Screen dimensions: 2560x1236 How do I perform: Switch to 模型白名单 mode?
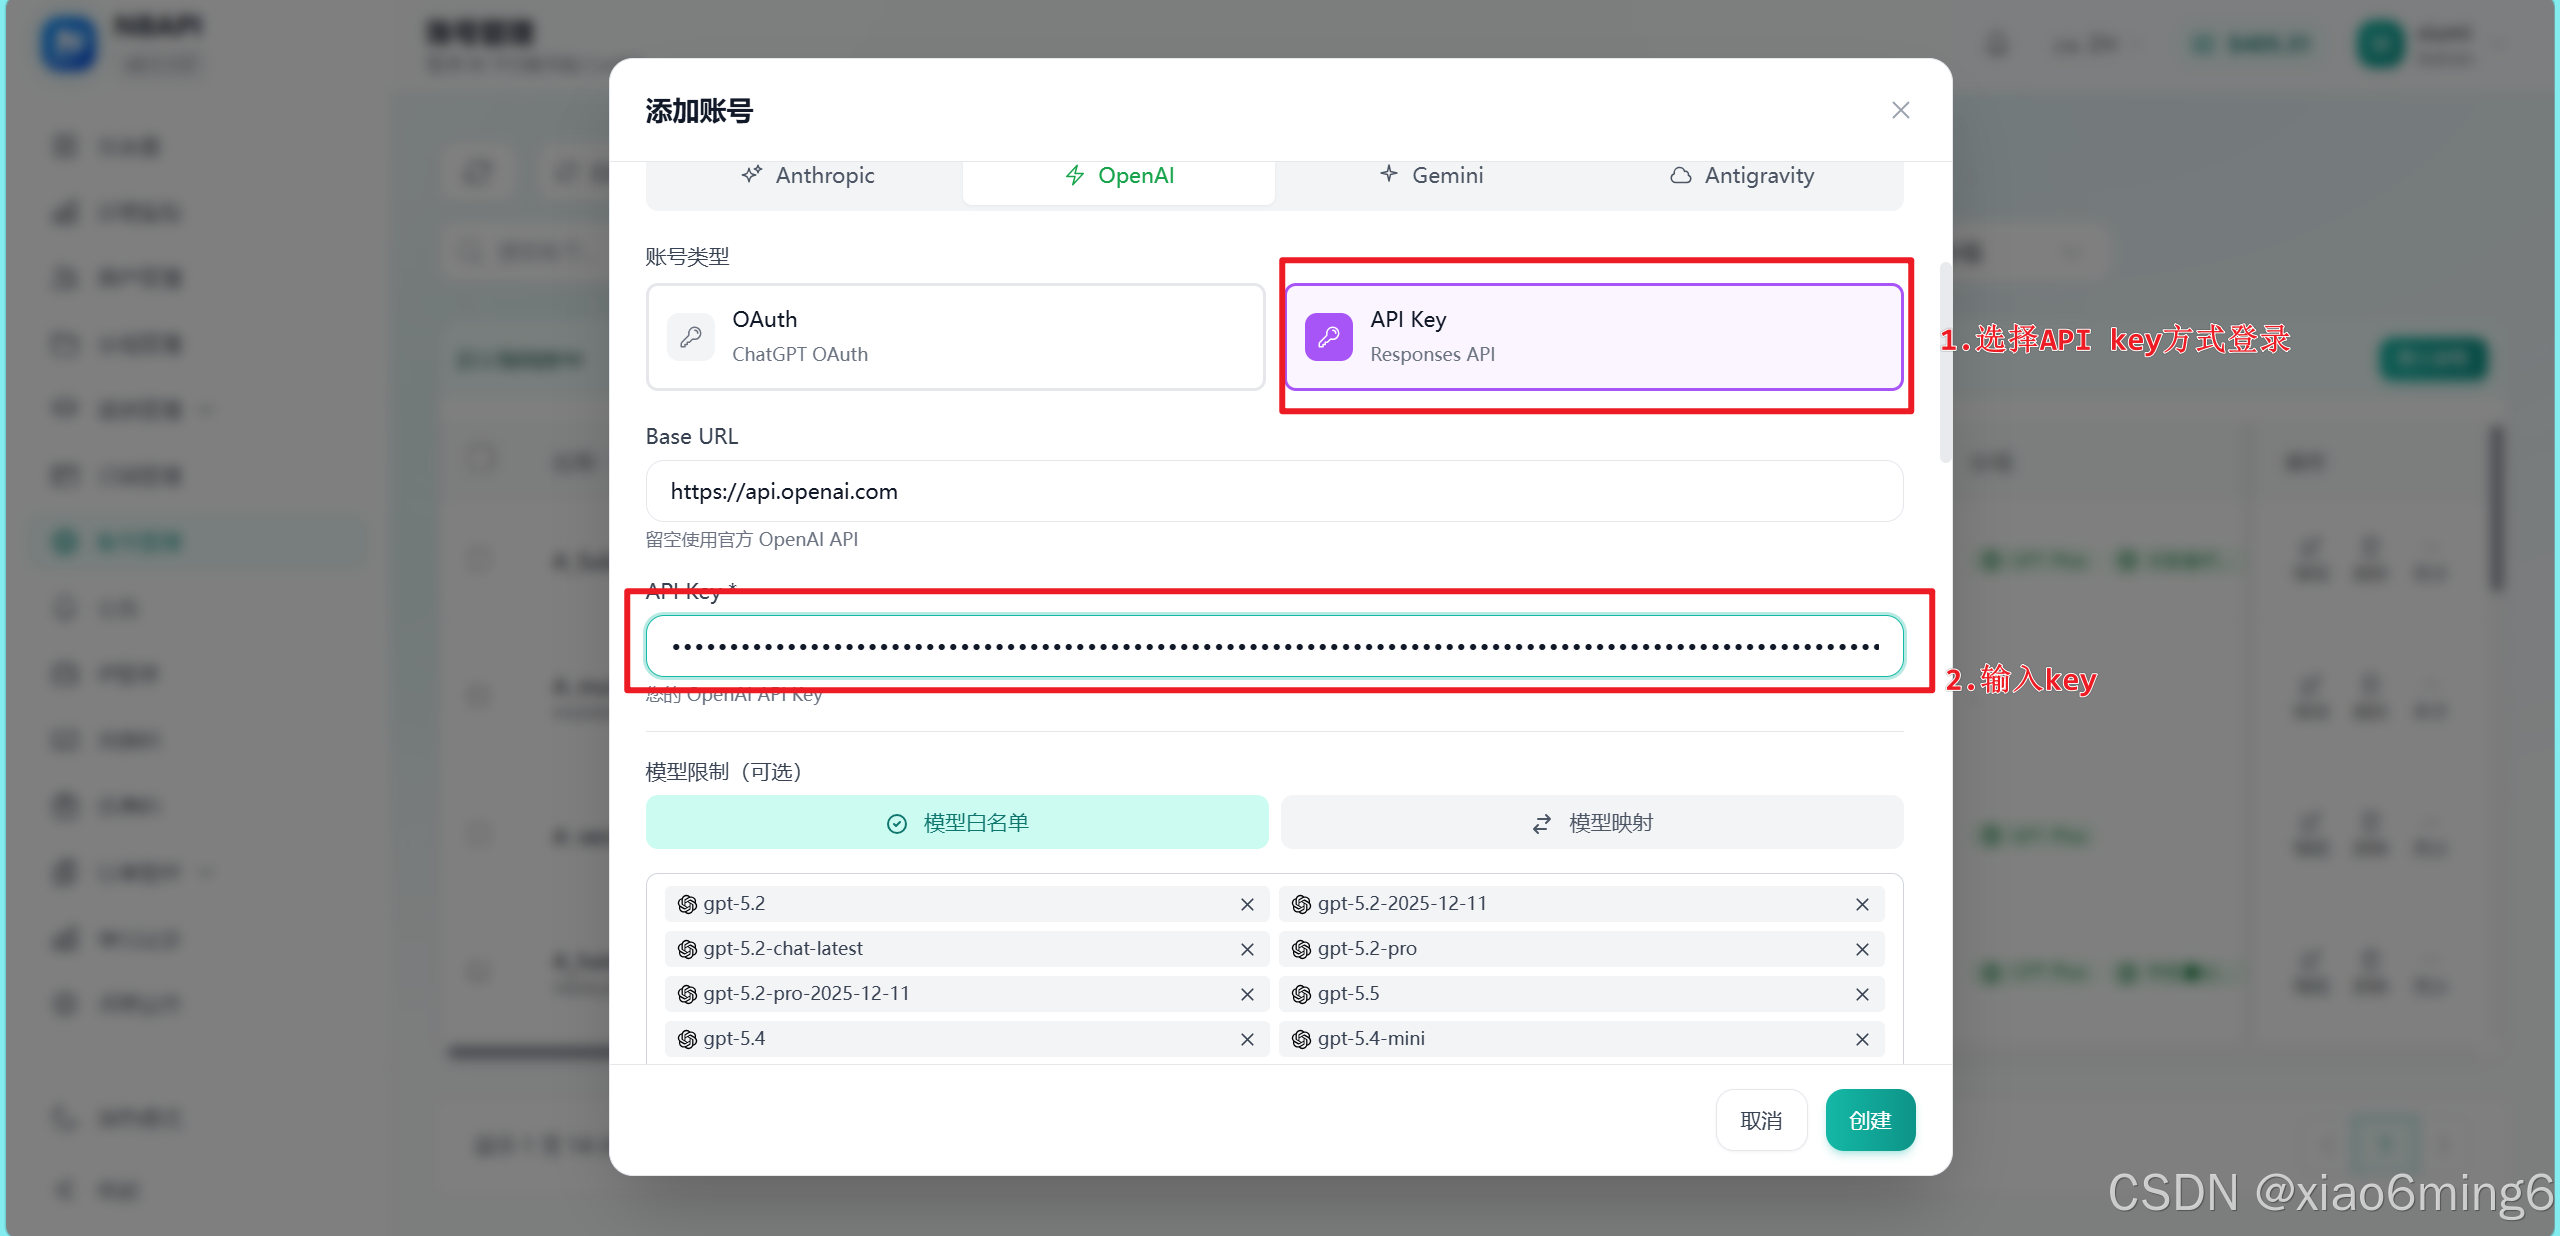point(957,823)
